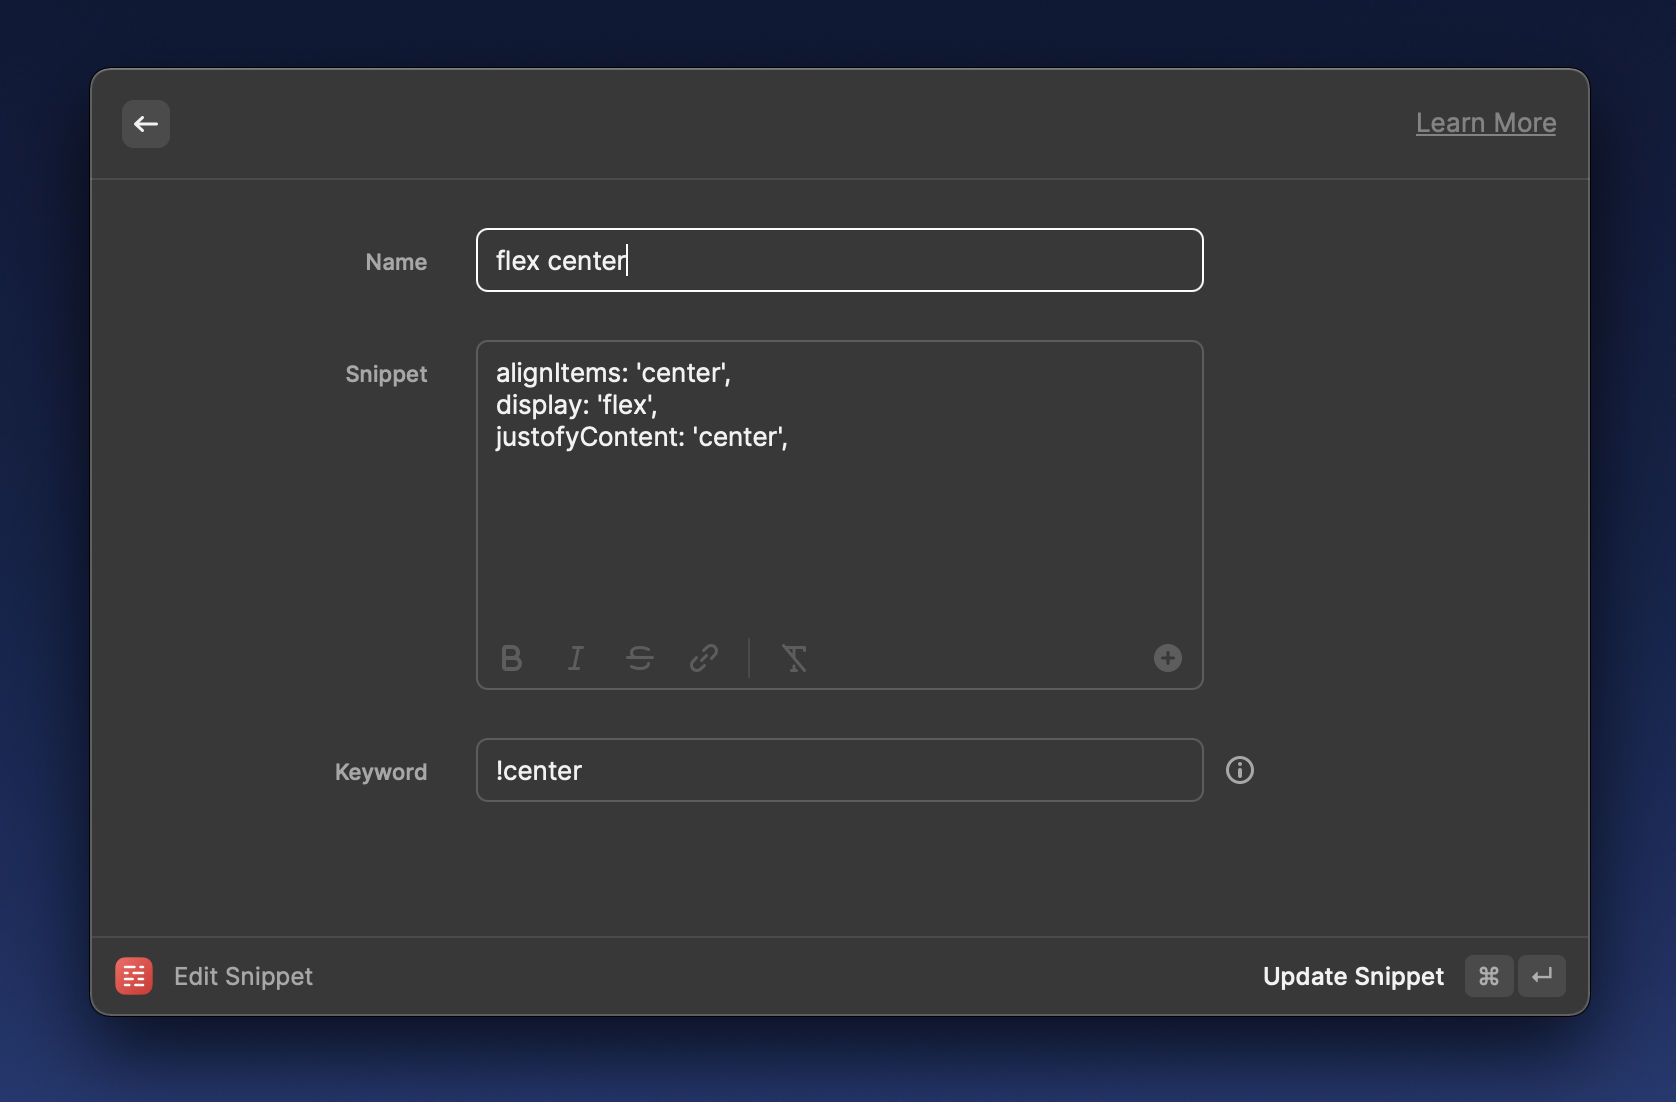Click the 'justofyContent: 'center',' line
The width and height of the screenshot is (1676, 1102).
(642, 437)
